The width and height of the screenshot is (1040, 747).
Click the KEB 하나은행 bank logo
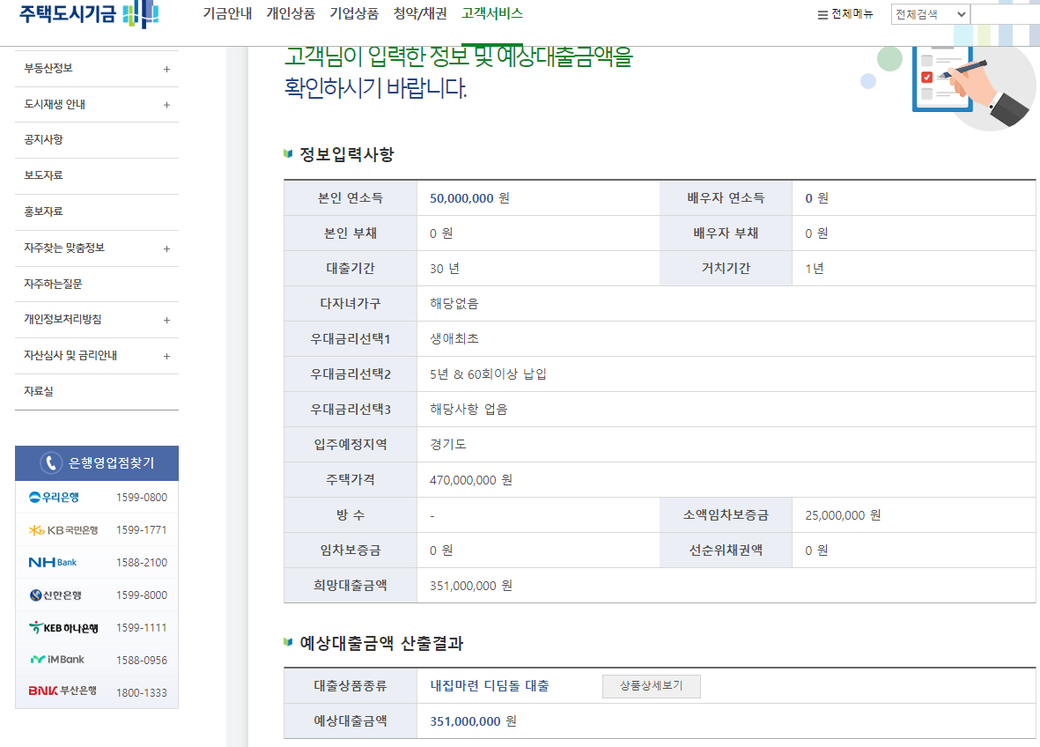(63, 628)
